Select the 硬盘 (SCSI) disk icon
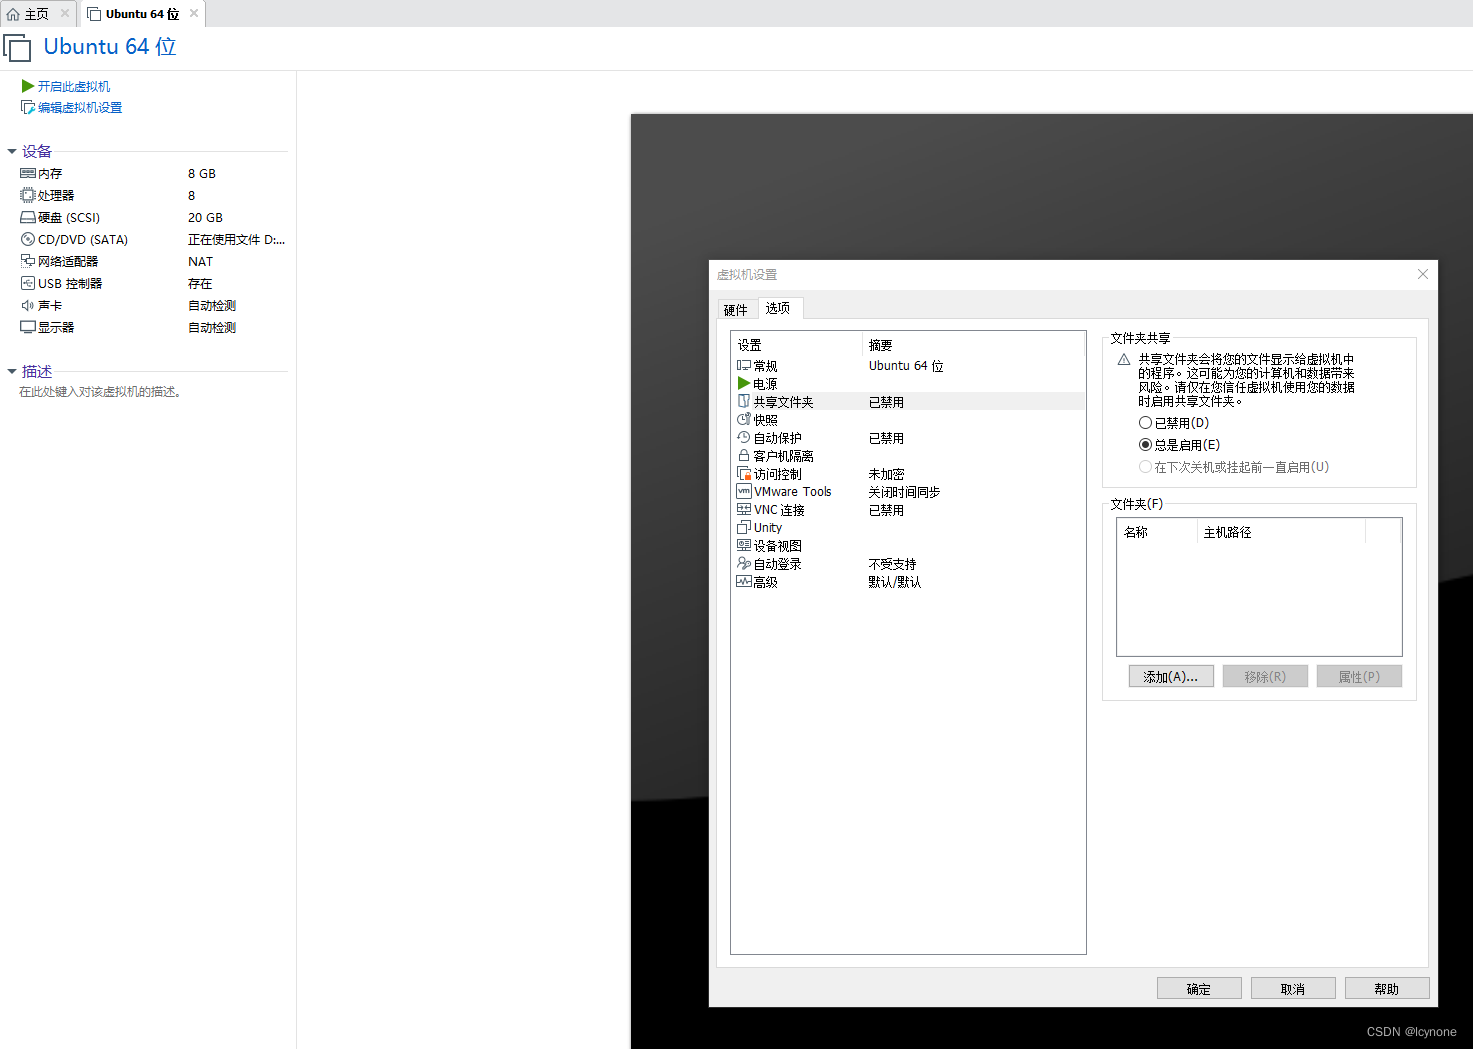 click(x=28, y=217)
